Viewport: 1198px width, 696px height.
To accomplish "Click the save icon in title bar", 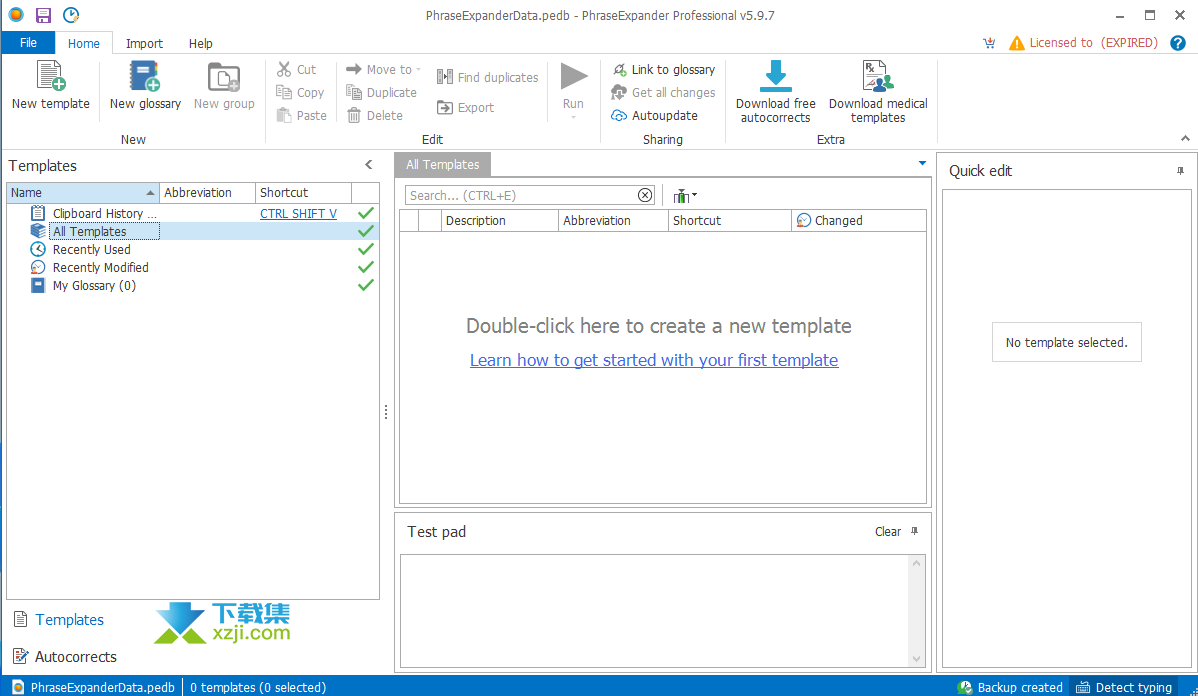I will pos(43,15).
